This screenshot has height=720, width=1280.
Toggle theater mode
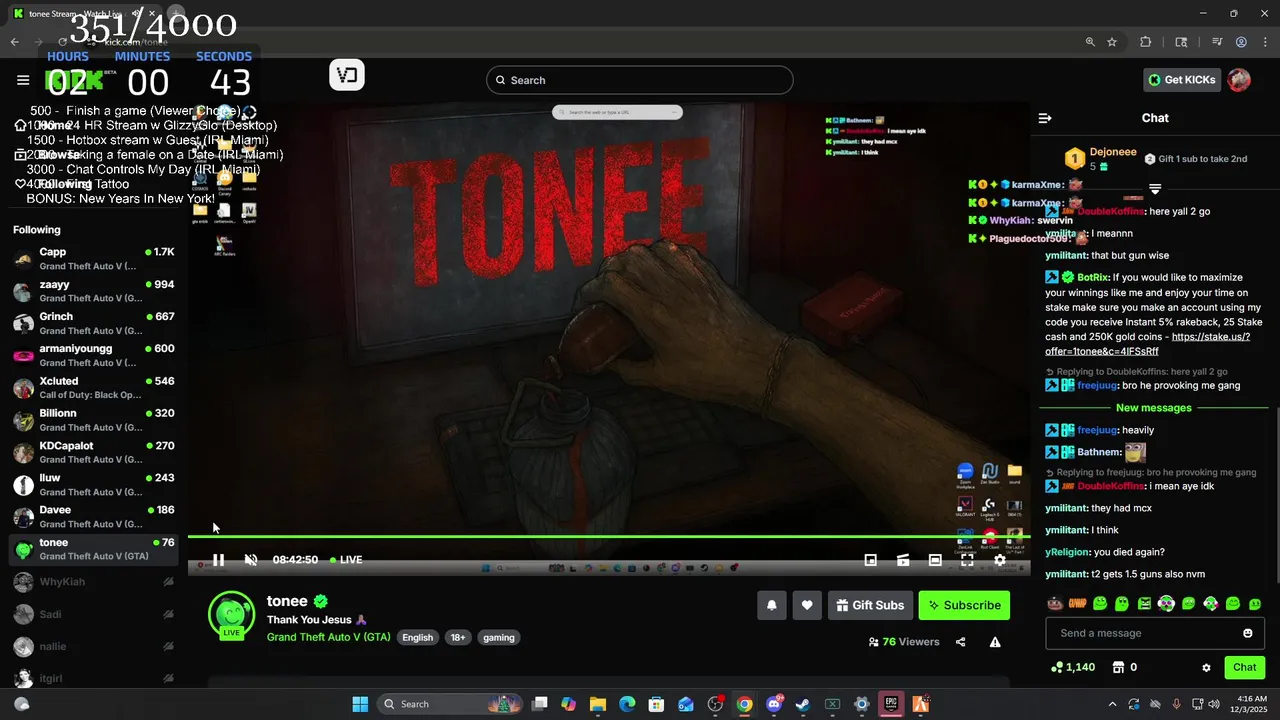pyautogui.click(x=935, y=560)
